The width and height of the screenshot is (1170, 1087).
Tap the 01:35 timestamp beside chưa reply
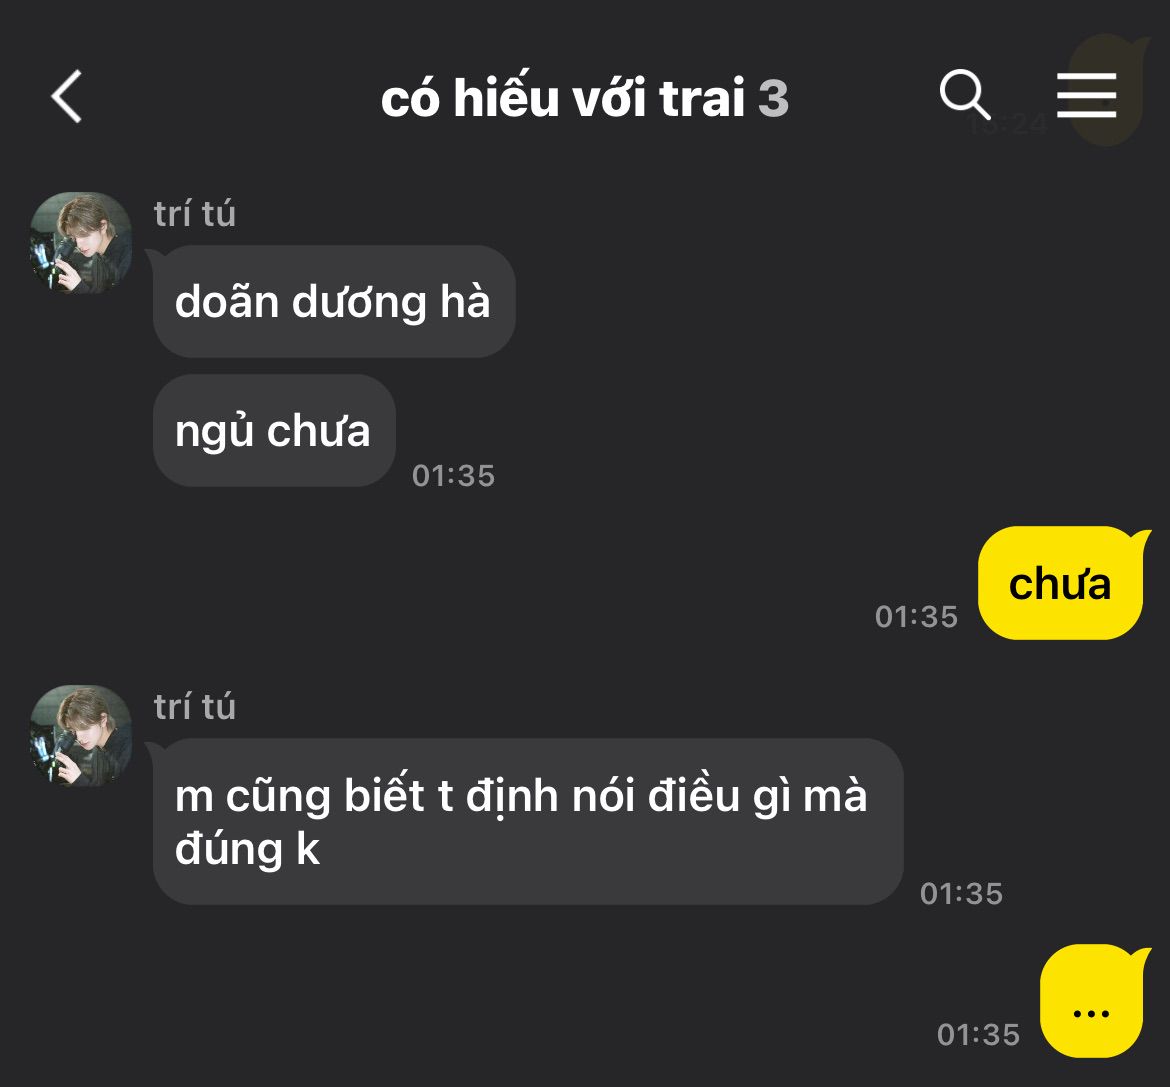click(916, 616)
